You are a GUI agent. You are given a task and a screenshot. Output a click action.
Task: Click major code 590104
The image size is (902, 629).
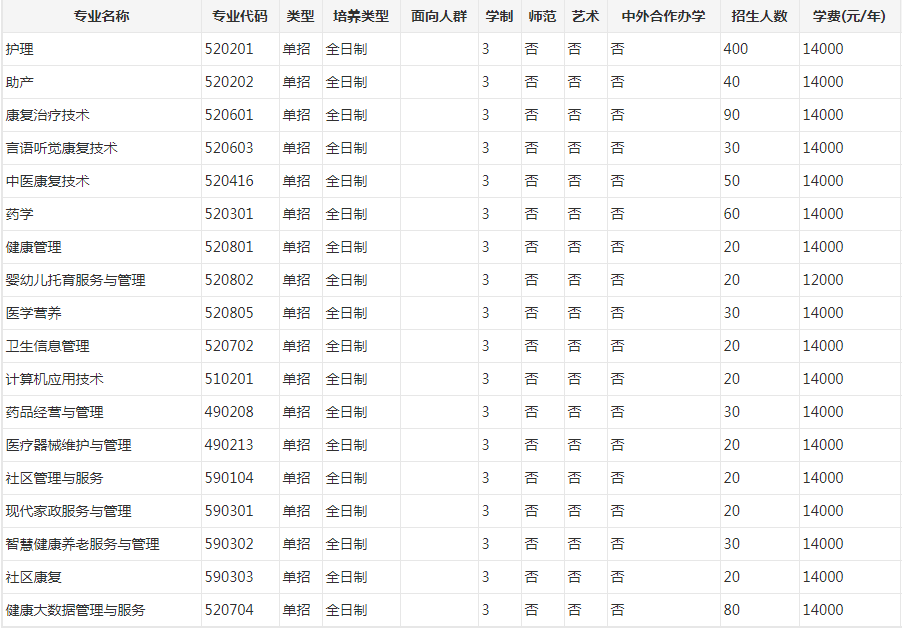(x=229, y=478)
